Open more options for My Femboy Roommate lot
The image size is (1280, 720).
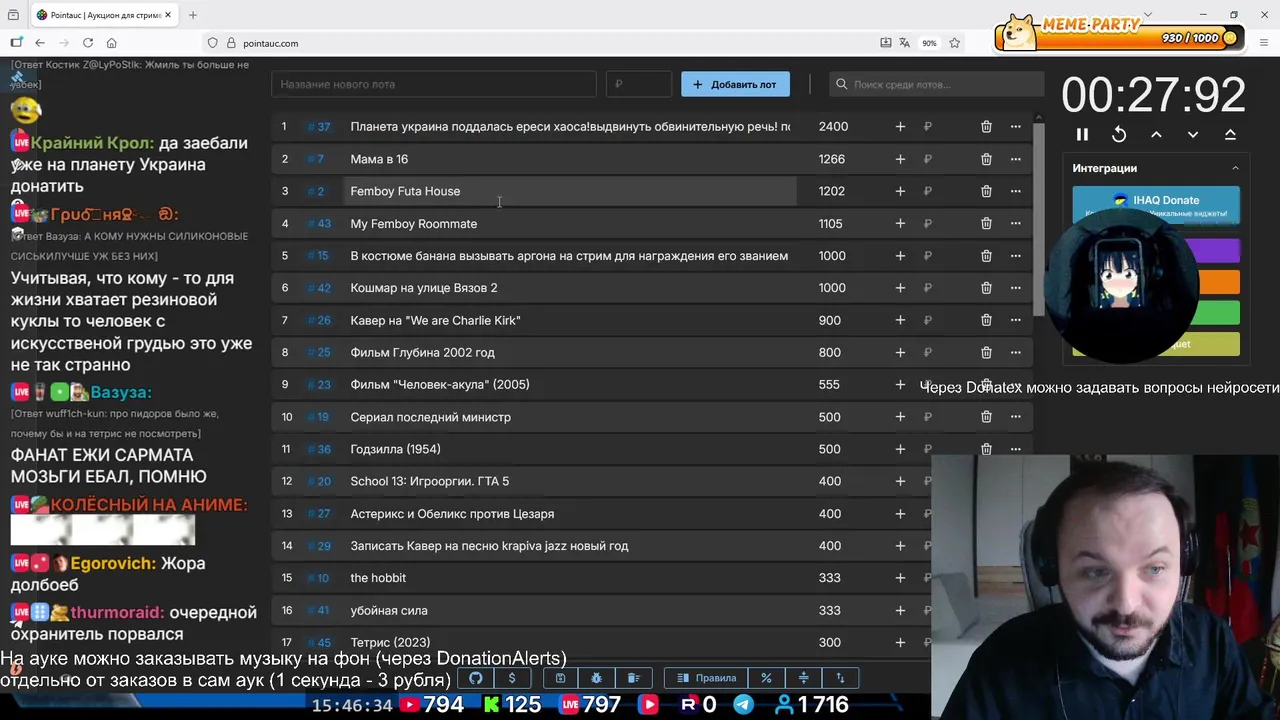(1015, 223)
